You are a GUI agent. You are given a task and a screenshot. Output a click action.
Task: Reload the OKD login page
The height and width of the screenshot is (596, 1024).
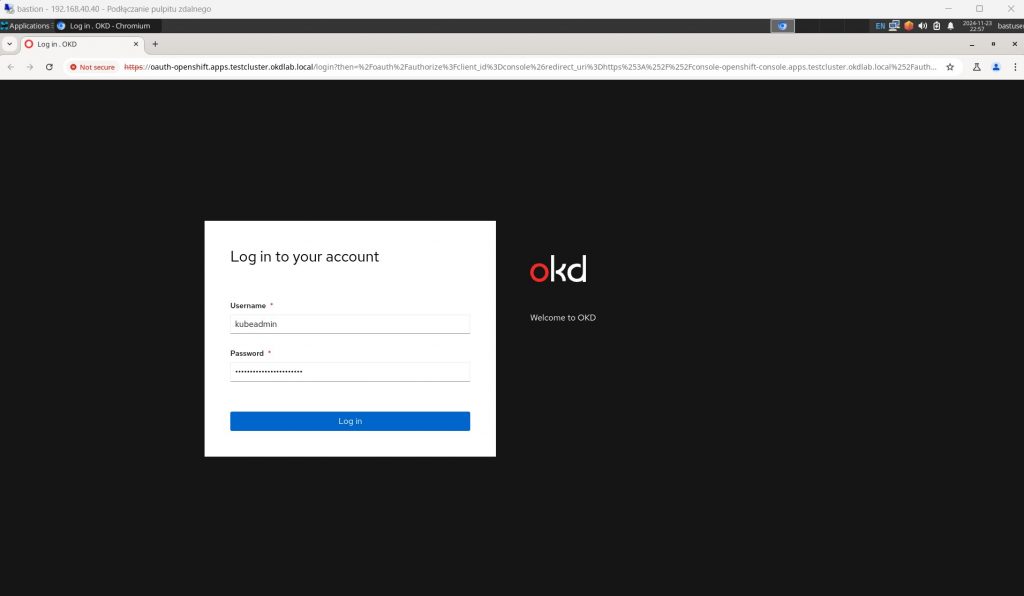click(49, 67)
